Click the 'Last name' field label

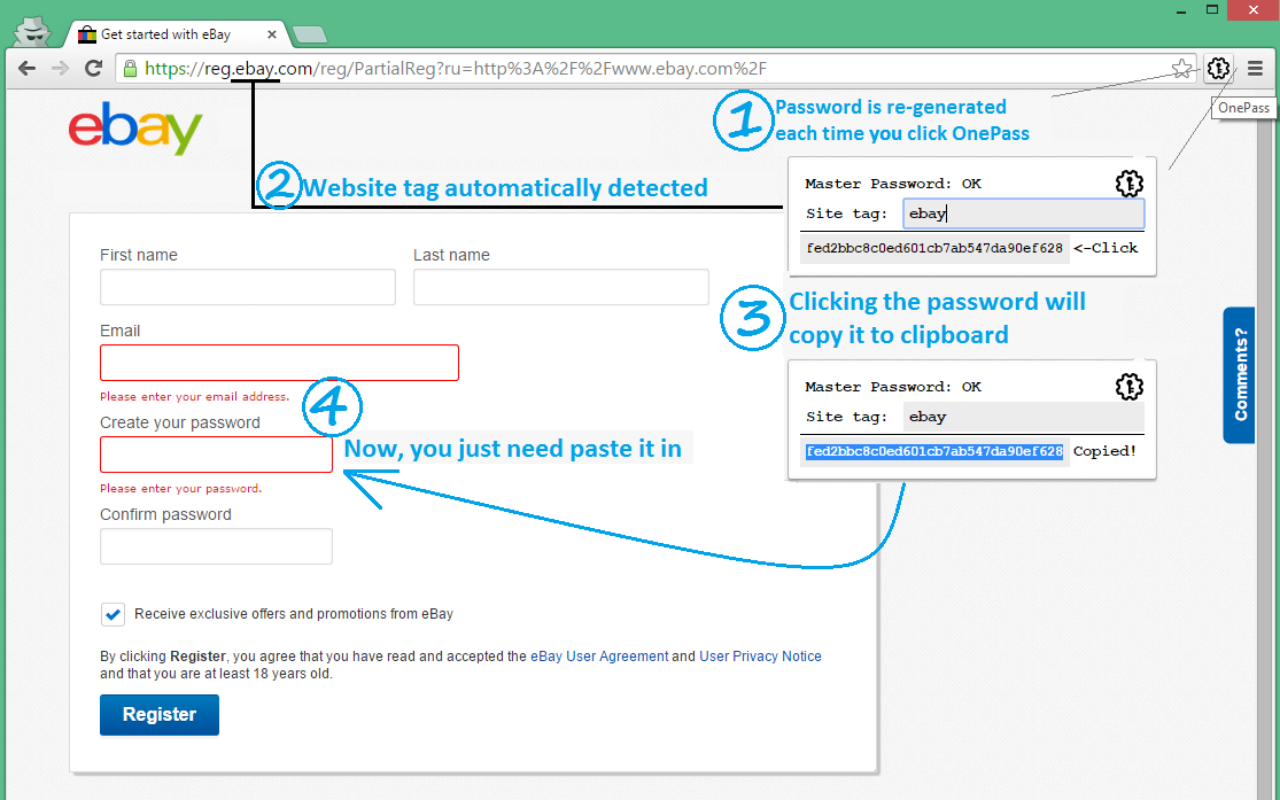(451, 255)
